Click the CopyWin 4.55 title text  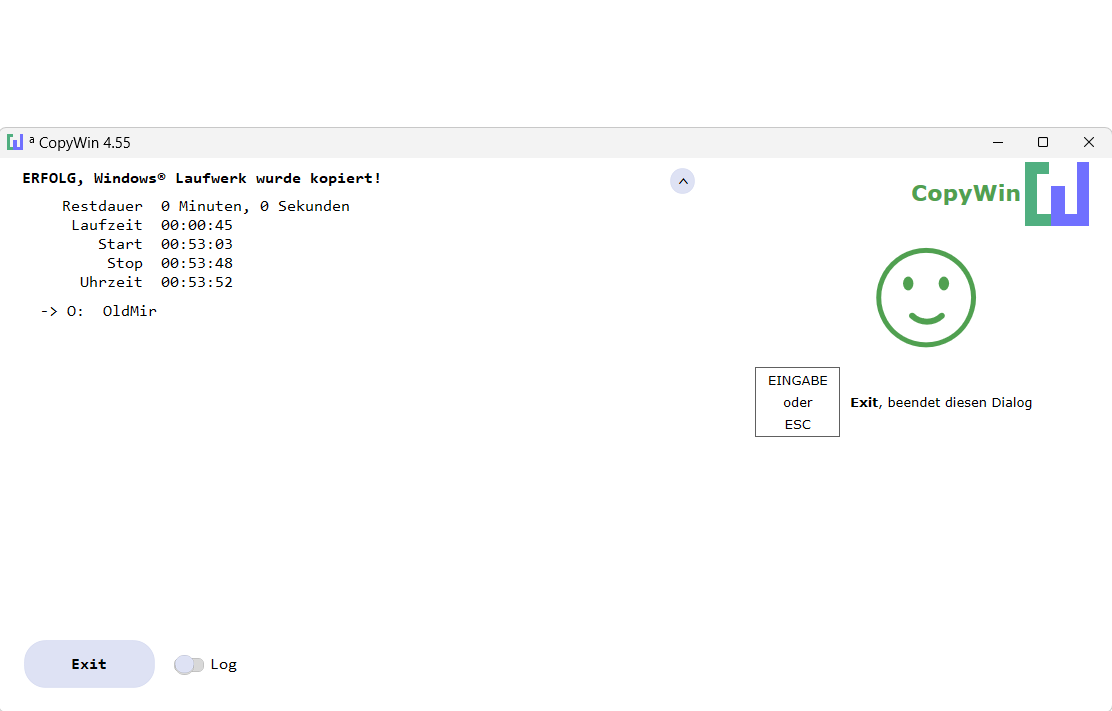(84, 143)
